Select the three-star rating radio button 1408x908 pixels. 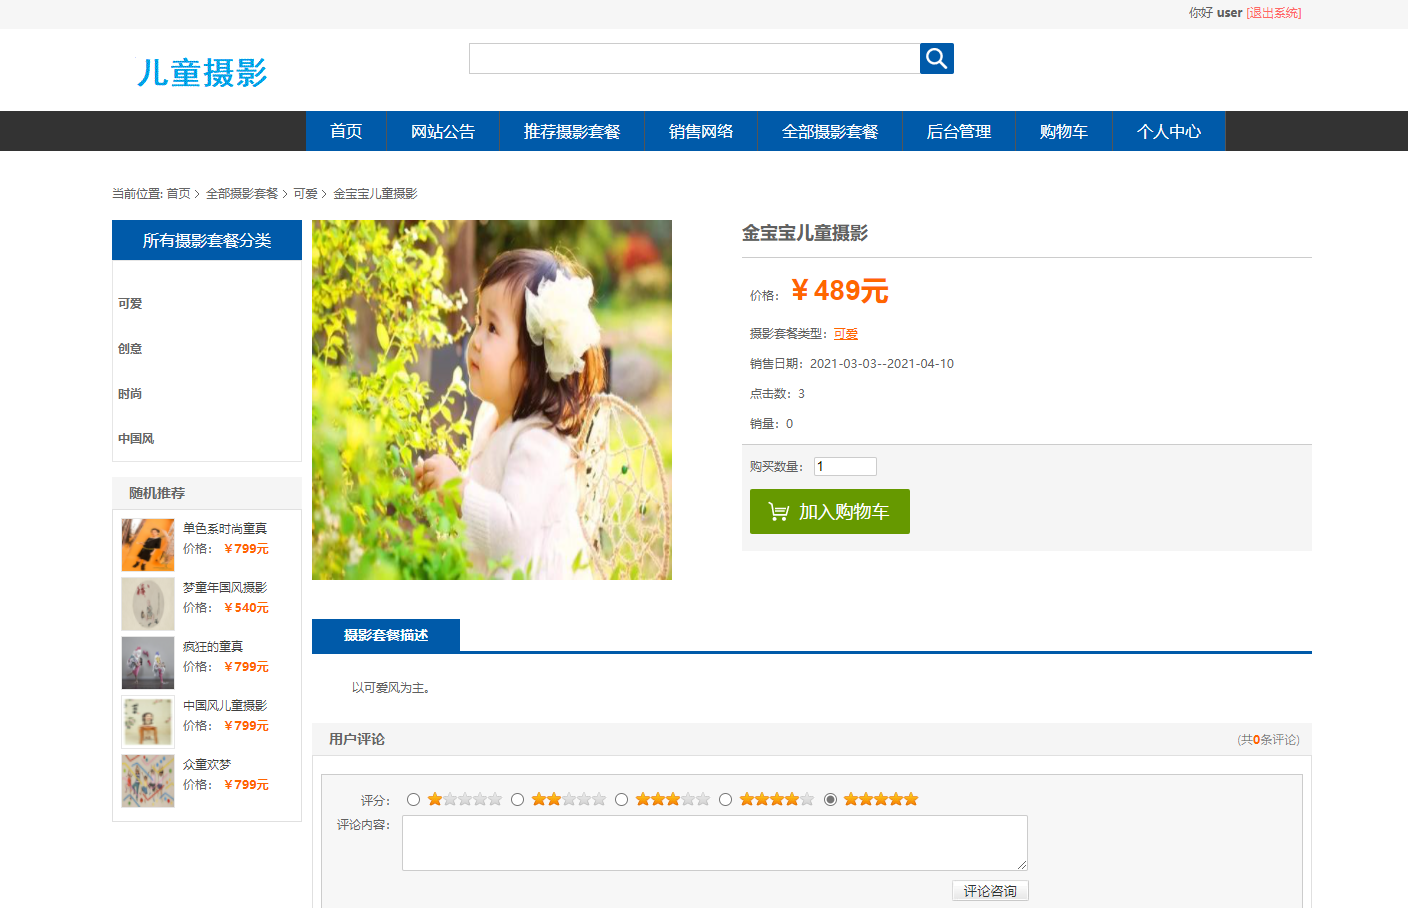(621, 800)
